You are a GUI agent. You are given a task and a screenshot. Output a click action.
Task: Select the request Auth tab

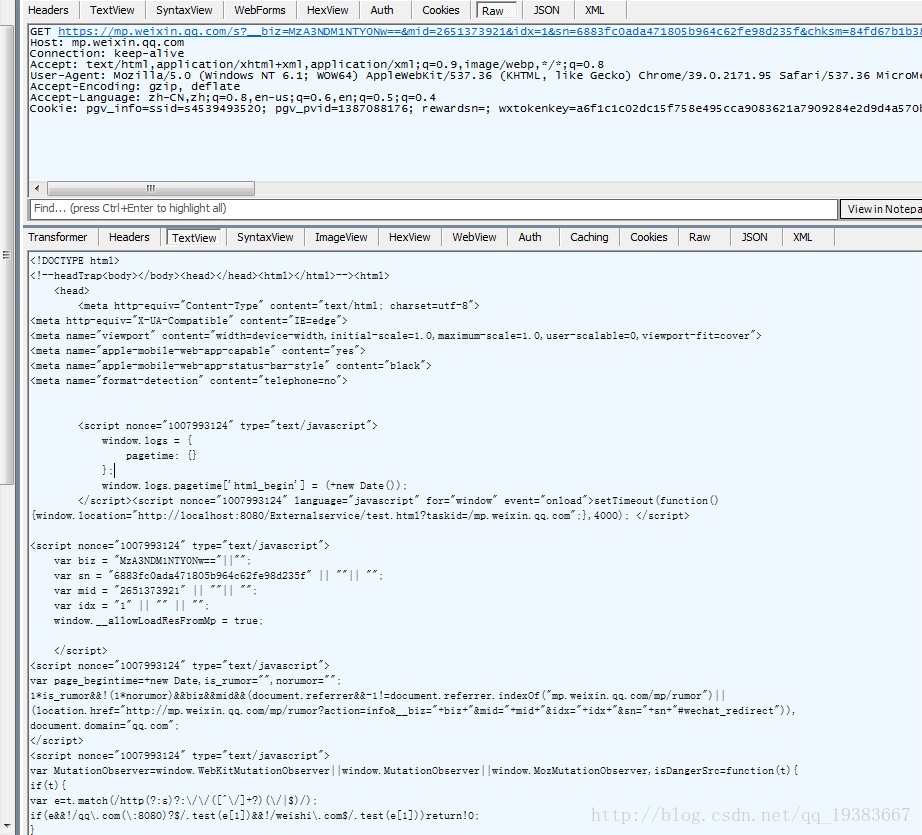tap(382, 10)
